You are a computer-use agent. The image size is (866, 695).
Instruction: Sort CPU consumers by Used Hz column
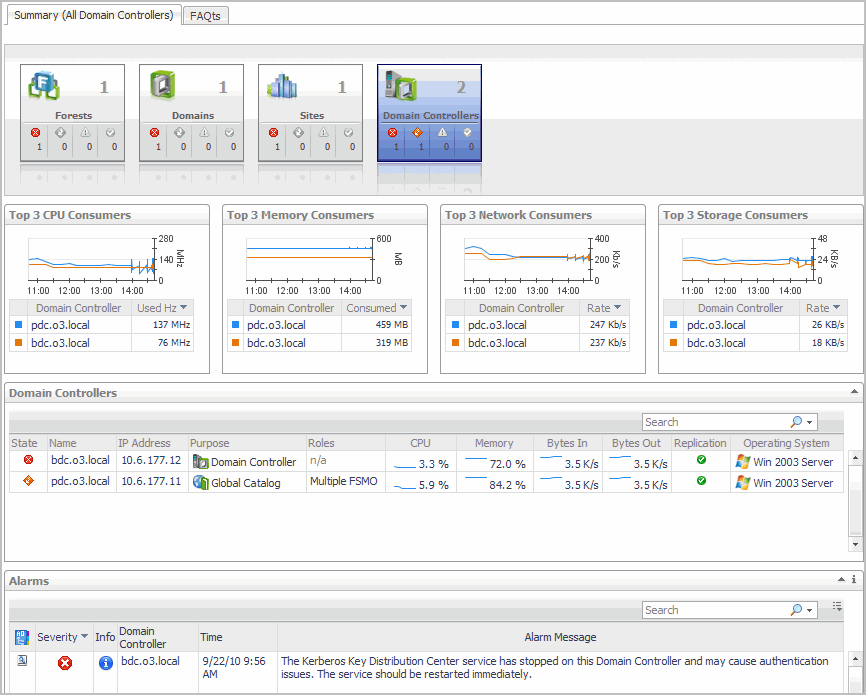[x=163, y=308]
